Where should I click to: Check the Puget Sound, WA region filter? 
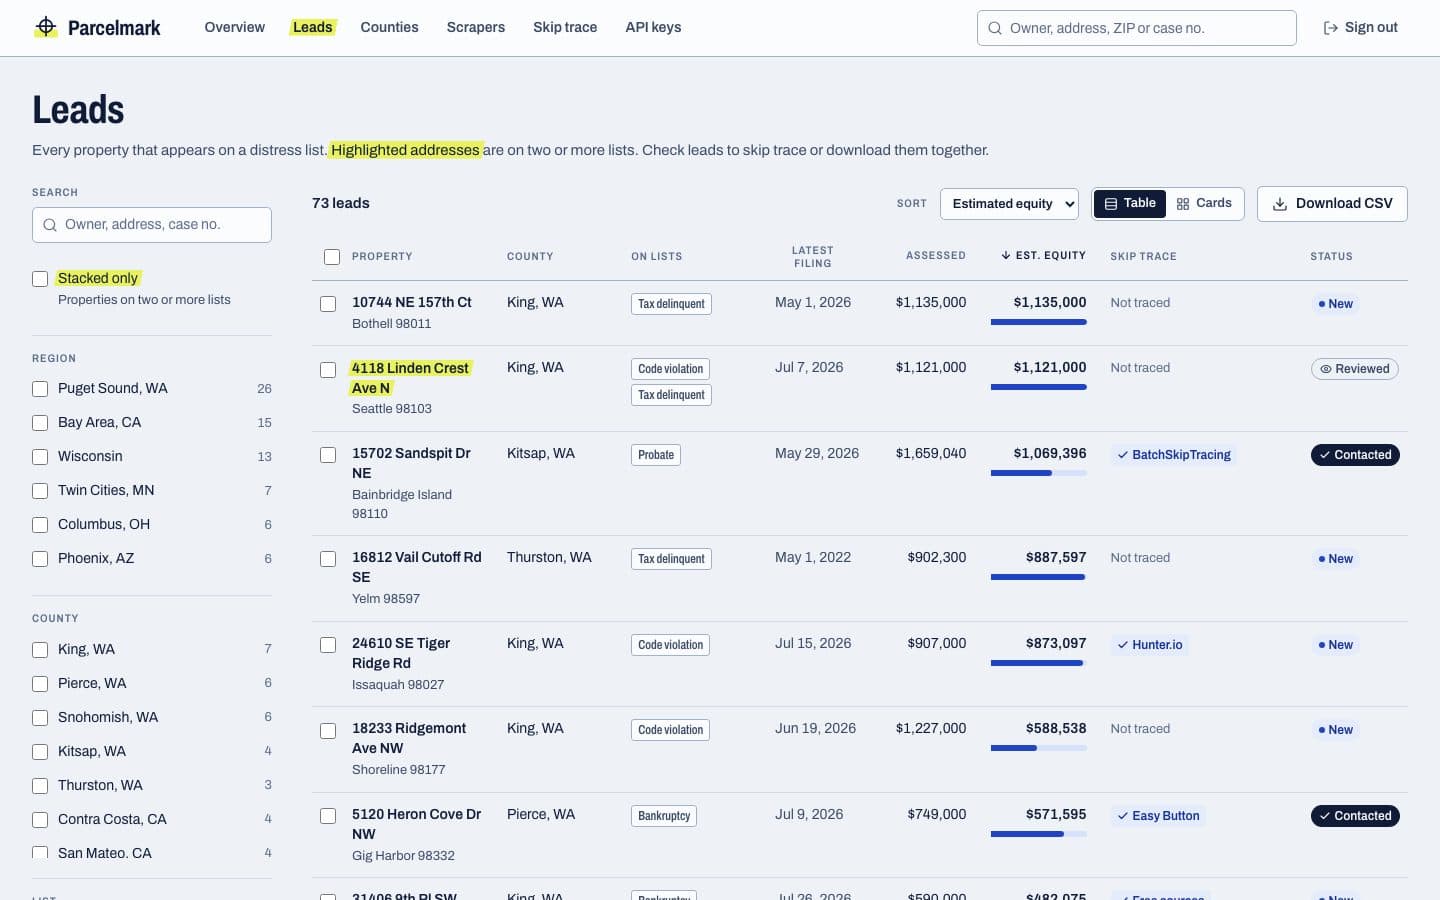pyautogui.click(x=40, y=389)
